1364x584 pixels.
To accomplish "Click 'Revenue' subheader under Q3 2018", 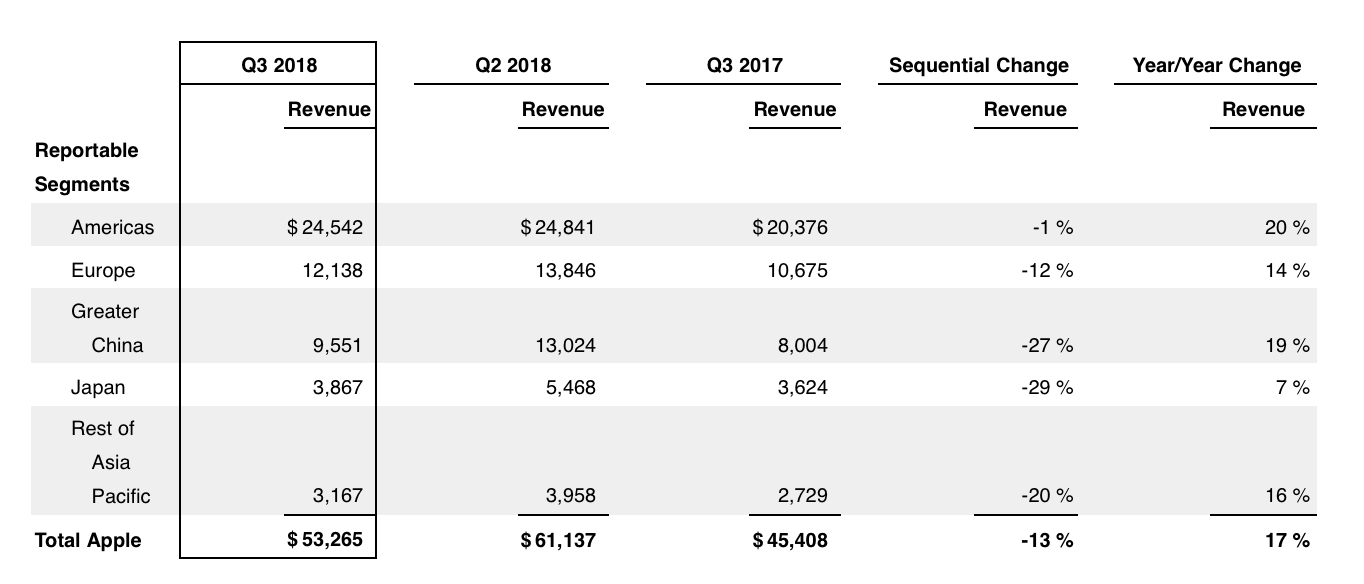I will 329,109.
